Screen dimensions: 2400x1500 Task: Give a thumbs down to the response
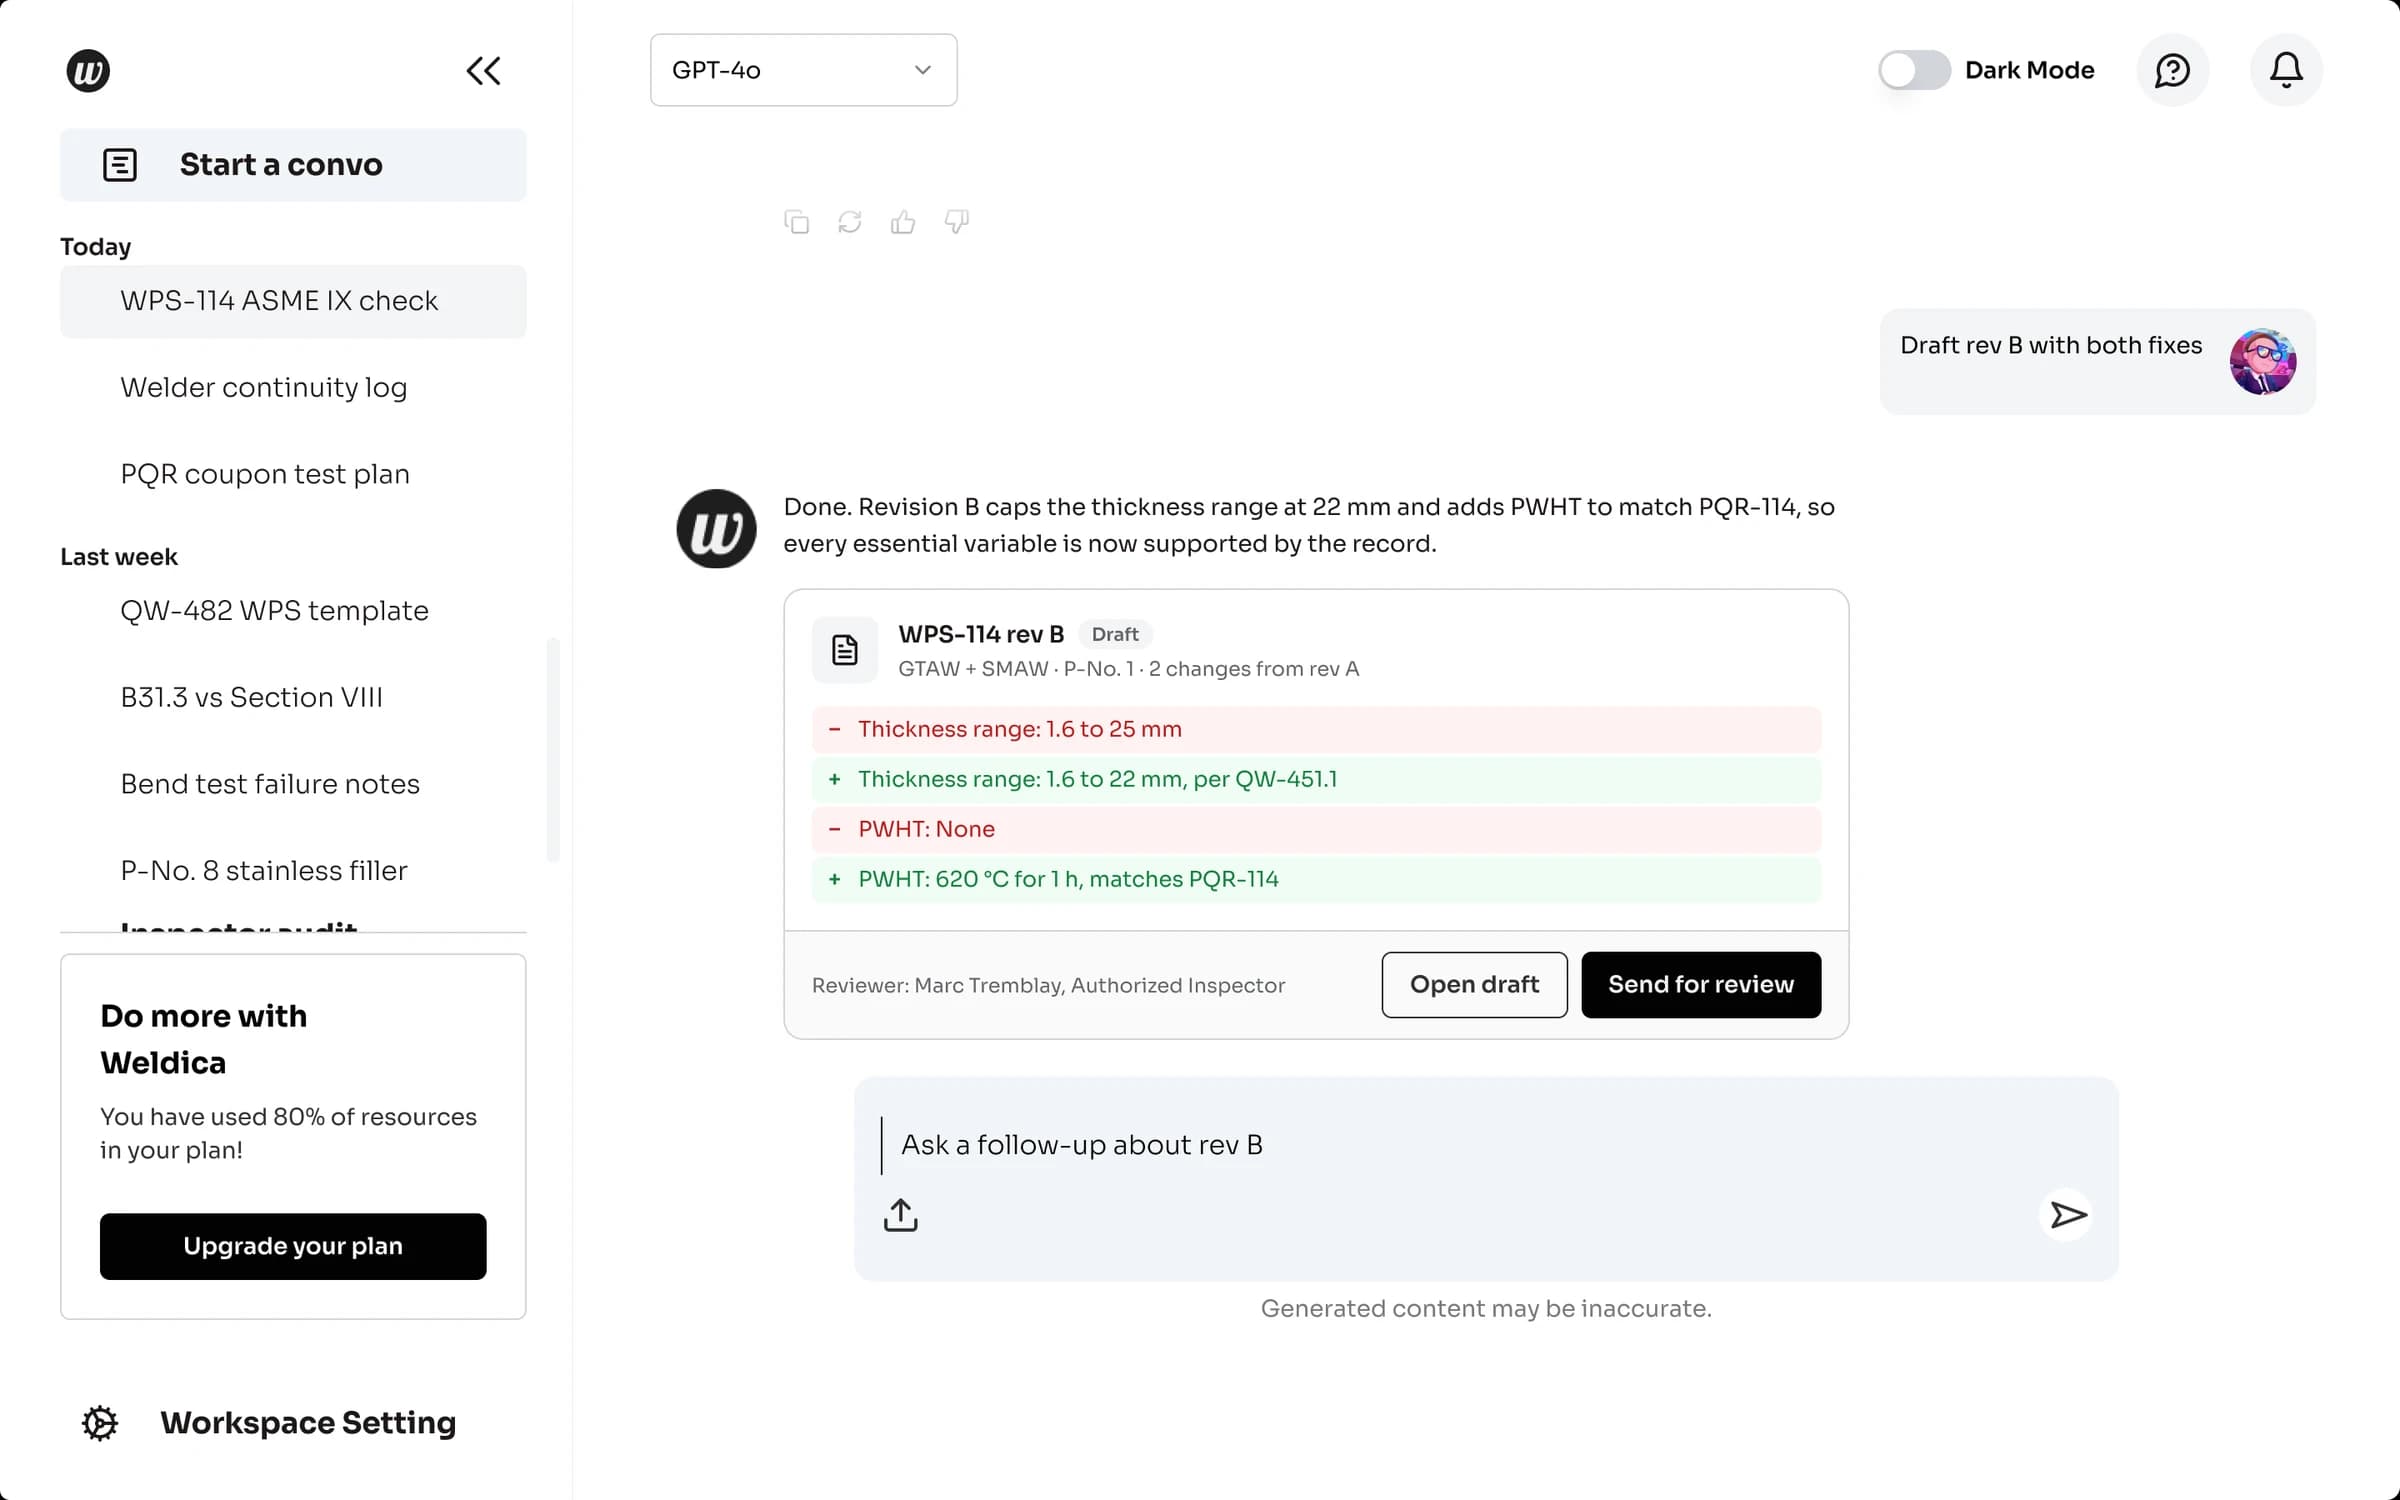point(957,222)
